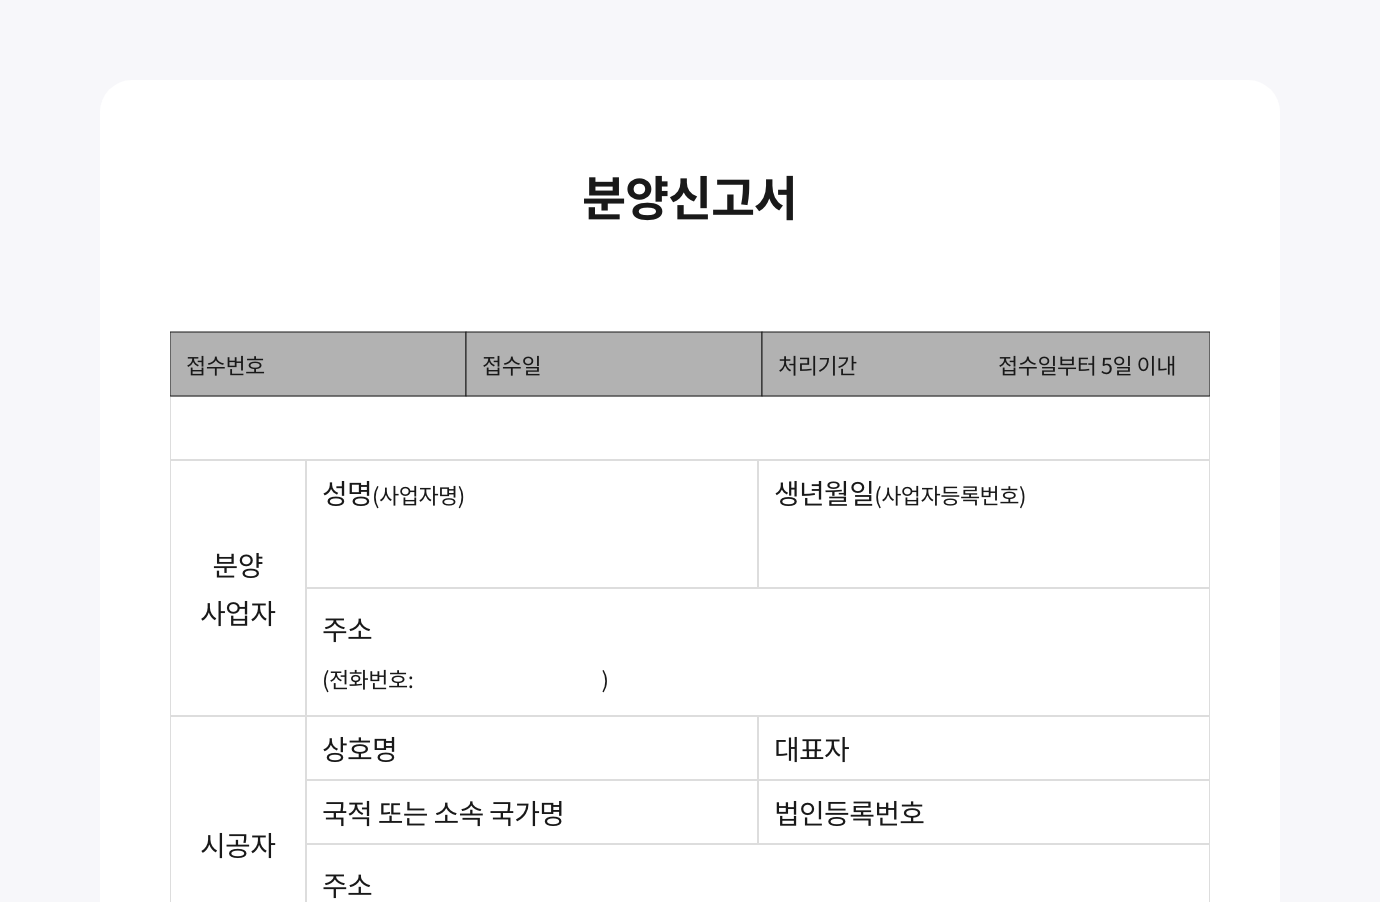Click the blank space beneath the 생년월일 label
The width and height of the screenshot is (1380, 902).
click(x=983, y=548)
